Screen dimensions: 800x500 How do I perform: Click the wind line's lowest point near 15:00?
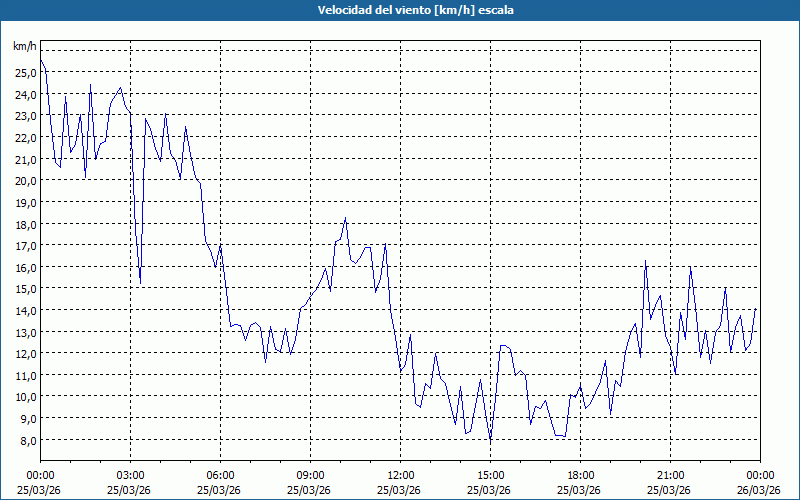click(490, 440)
